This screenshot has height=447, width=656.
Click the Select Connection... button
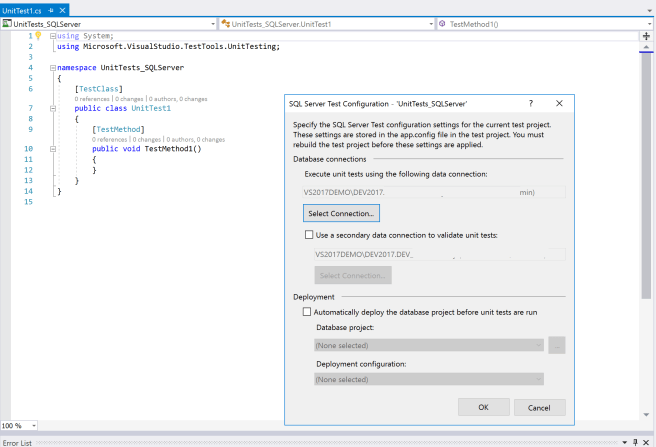point(341,213)
